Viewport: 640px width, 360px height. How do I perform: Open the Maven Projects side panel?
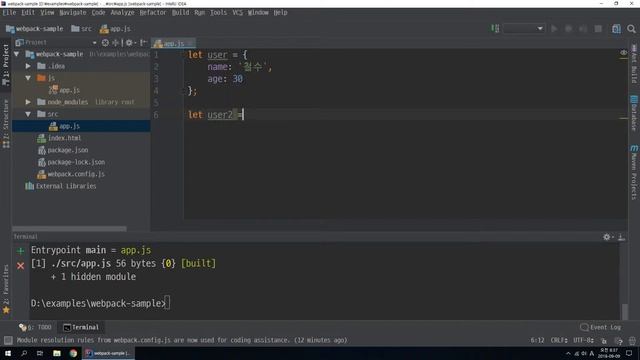(634, 172)
